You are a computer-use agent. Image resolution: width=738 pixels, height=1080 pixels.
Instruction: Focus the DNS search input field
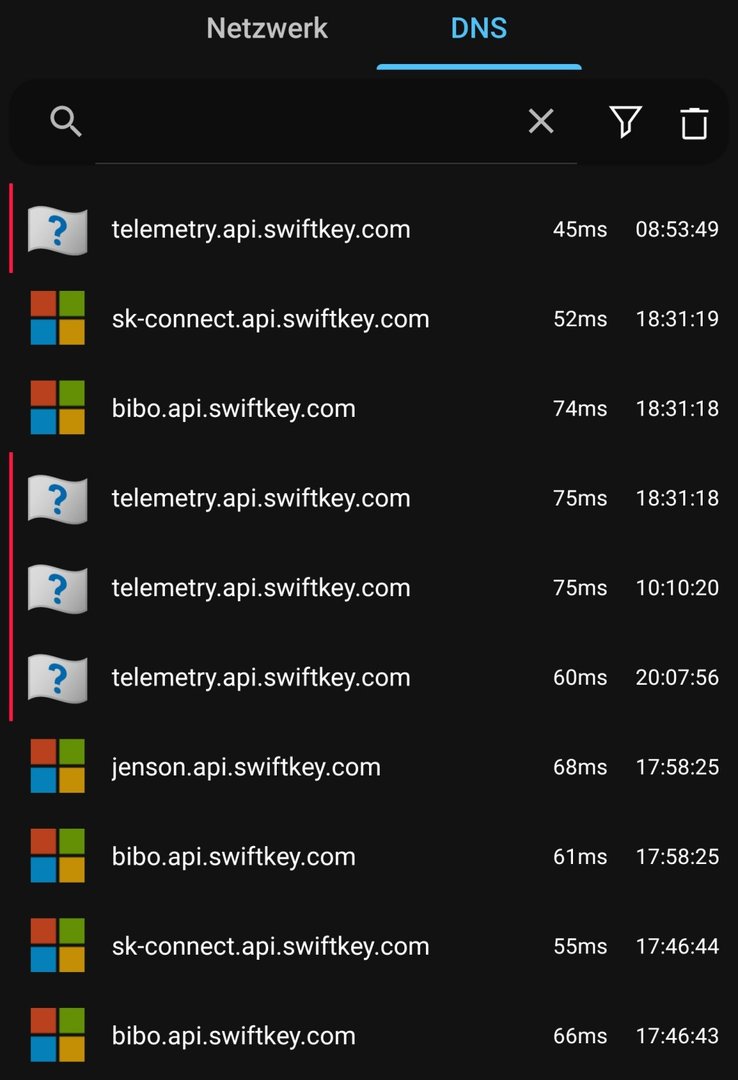(x=300, y=122)
